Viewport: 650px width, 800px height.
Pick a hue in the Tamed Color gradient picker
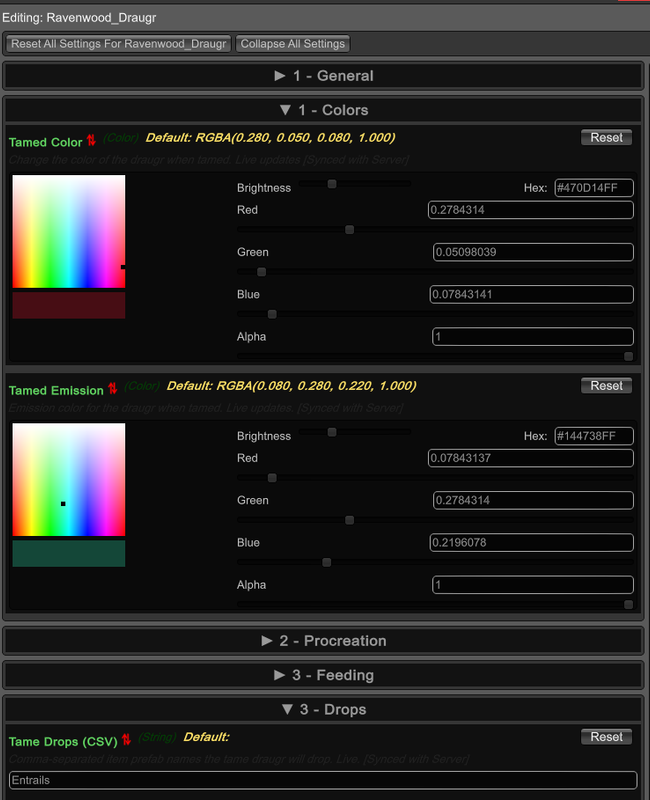tap(69, 232)
